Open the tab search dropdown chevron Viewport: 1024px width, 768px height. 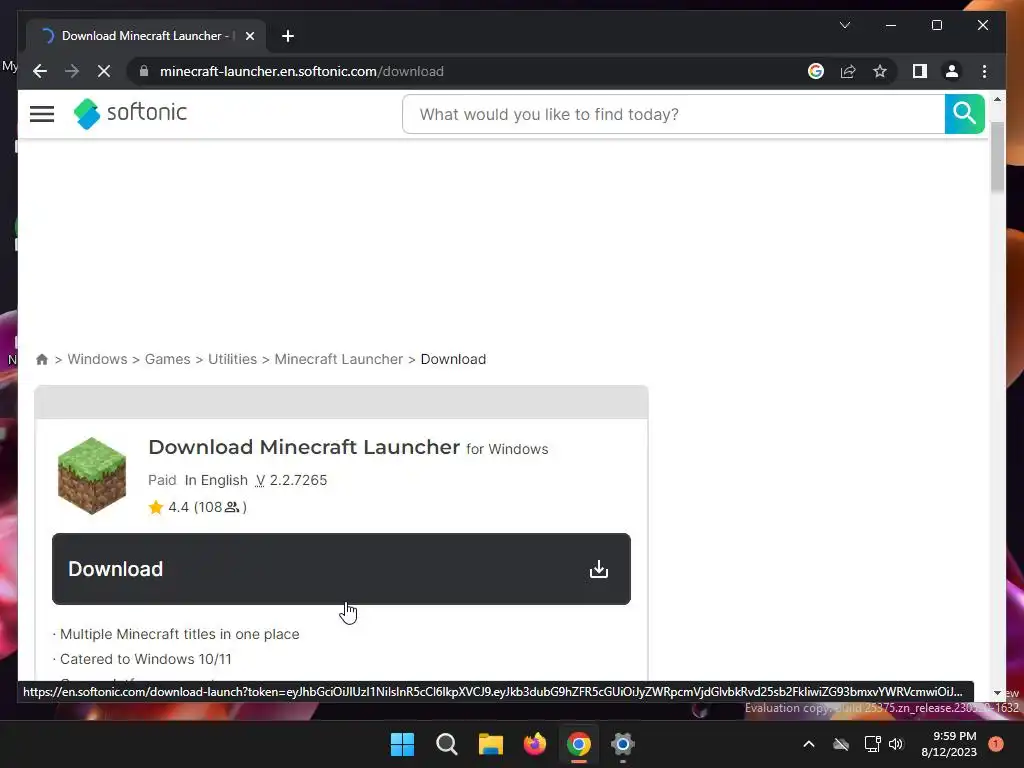point(844,25)
